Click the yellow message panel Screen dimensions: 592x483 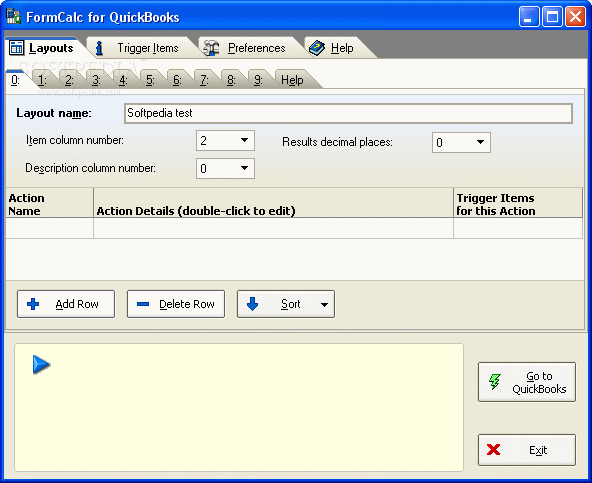tap(239, 407)
